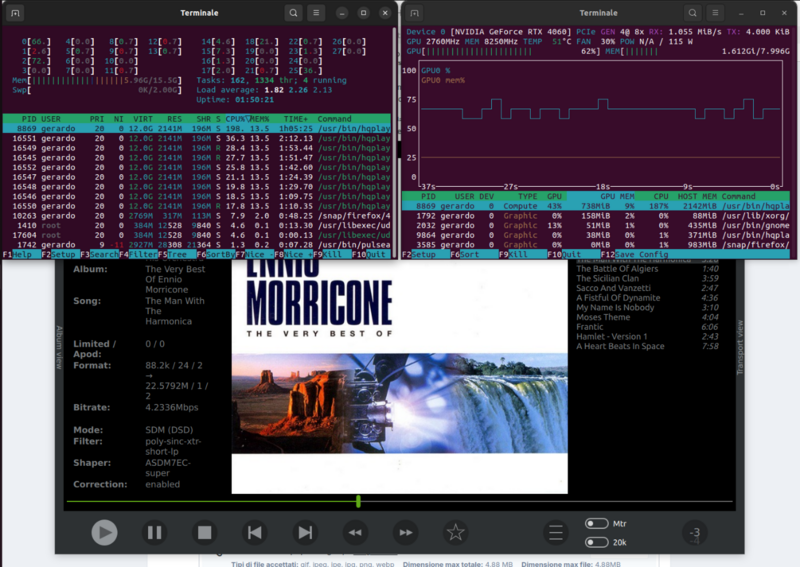Click the green playback position marker
Image resolution: width=800 pixels, height=567 pixels.
coord(358,501)
